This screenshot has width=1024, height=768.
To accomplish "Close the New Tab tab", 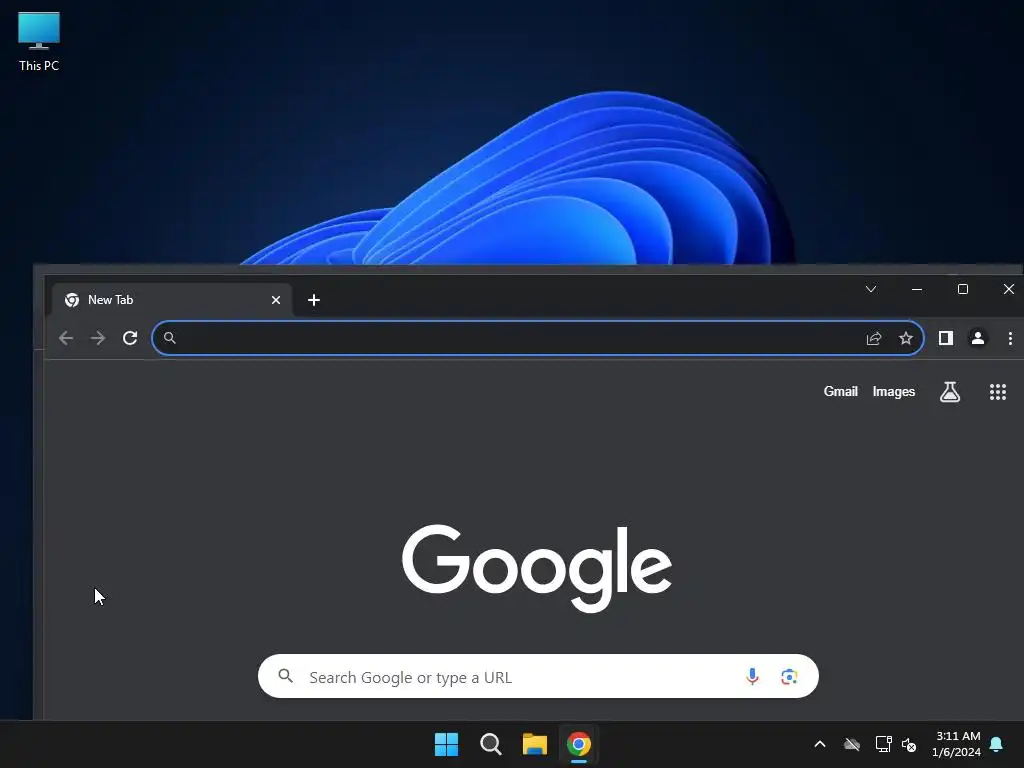I will pyautogui.click(x=276, y=300).
